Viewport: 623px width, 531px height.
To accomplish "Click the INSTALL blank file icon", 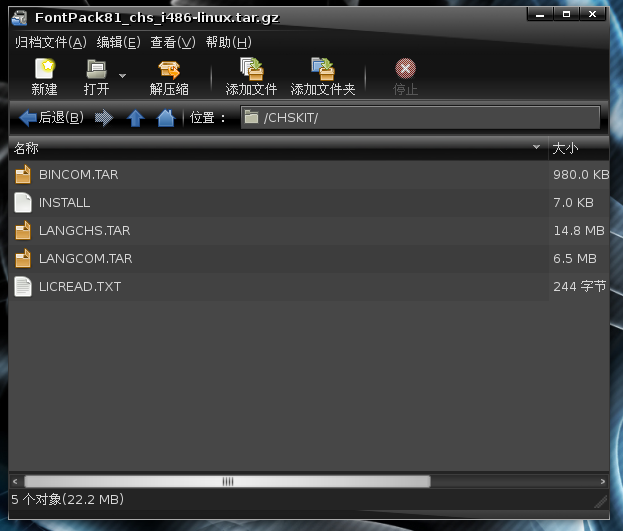I will pyautogui.click(x=23, y=203).
